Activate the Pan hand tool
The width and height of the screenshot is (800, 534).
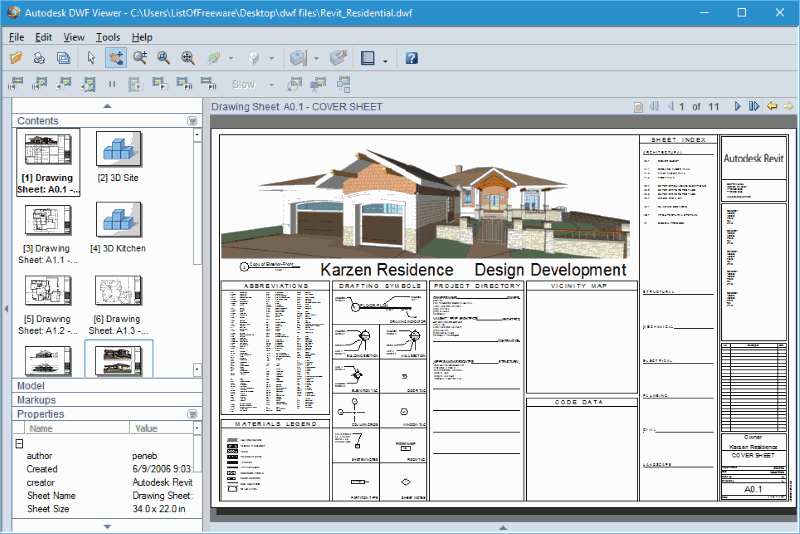(116, 58)
